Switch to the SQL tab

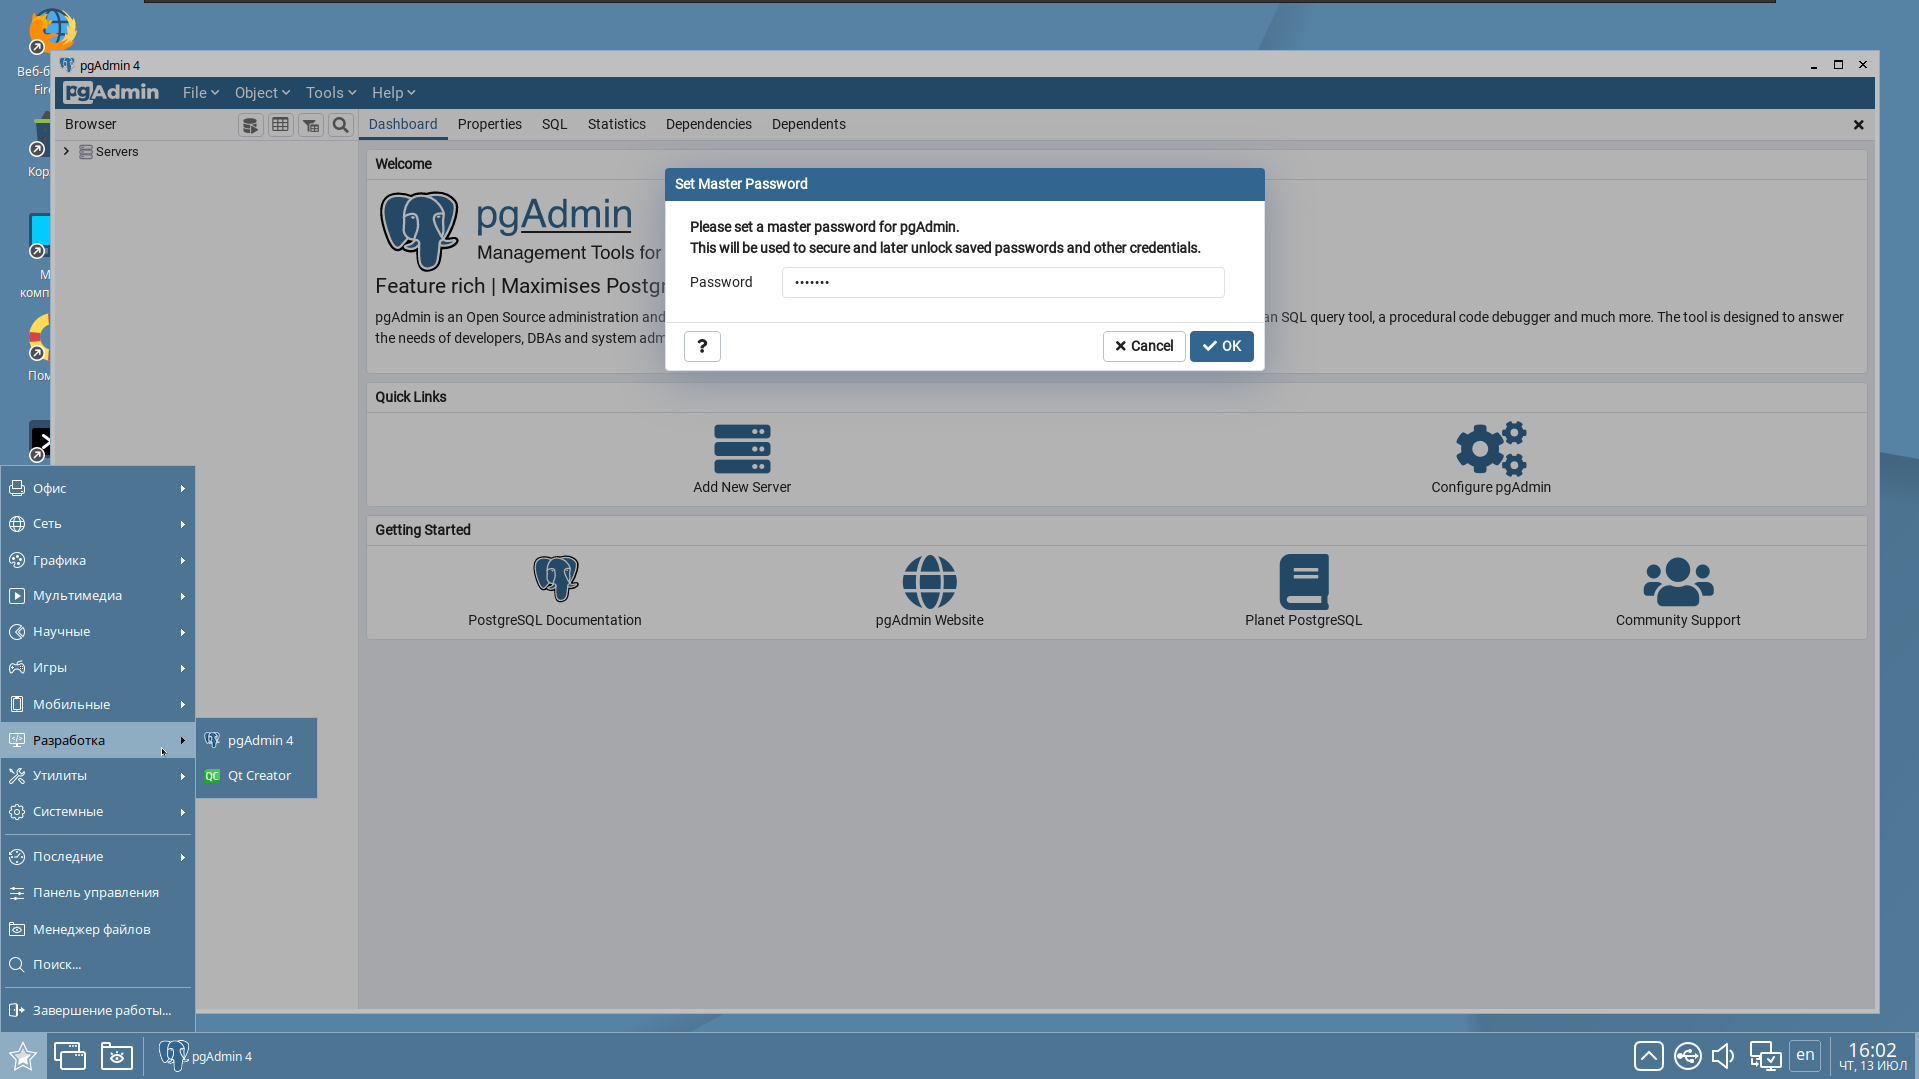point(555,125)
